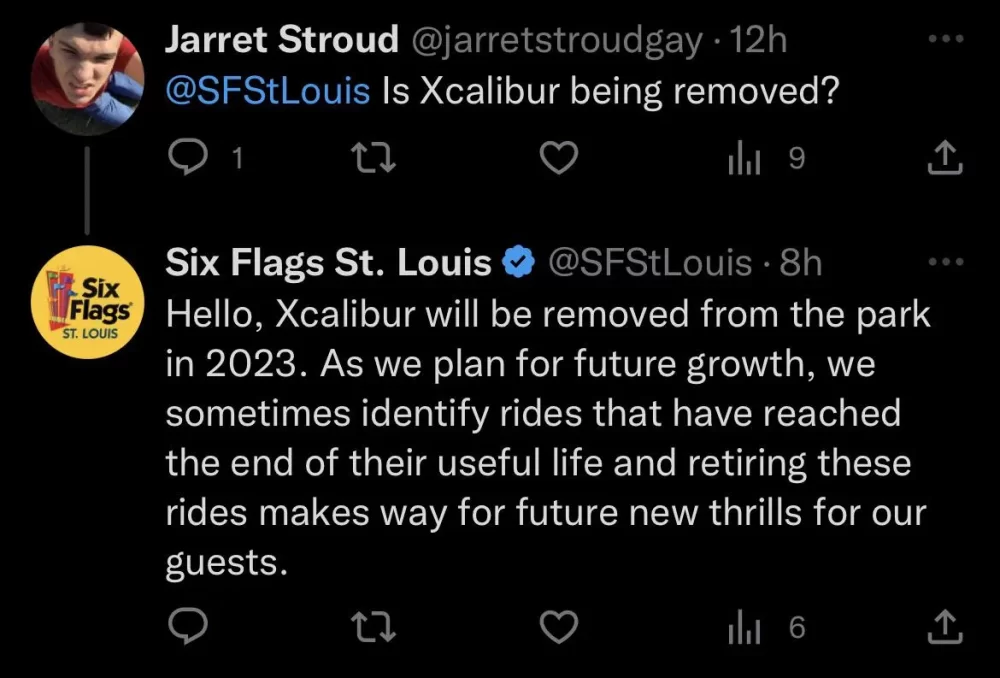The image size is (1000, 678).
Task: Click the @SFStLouis mention link
Action: [x=268, y=92]
